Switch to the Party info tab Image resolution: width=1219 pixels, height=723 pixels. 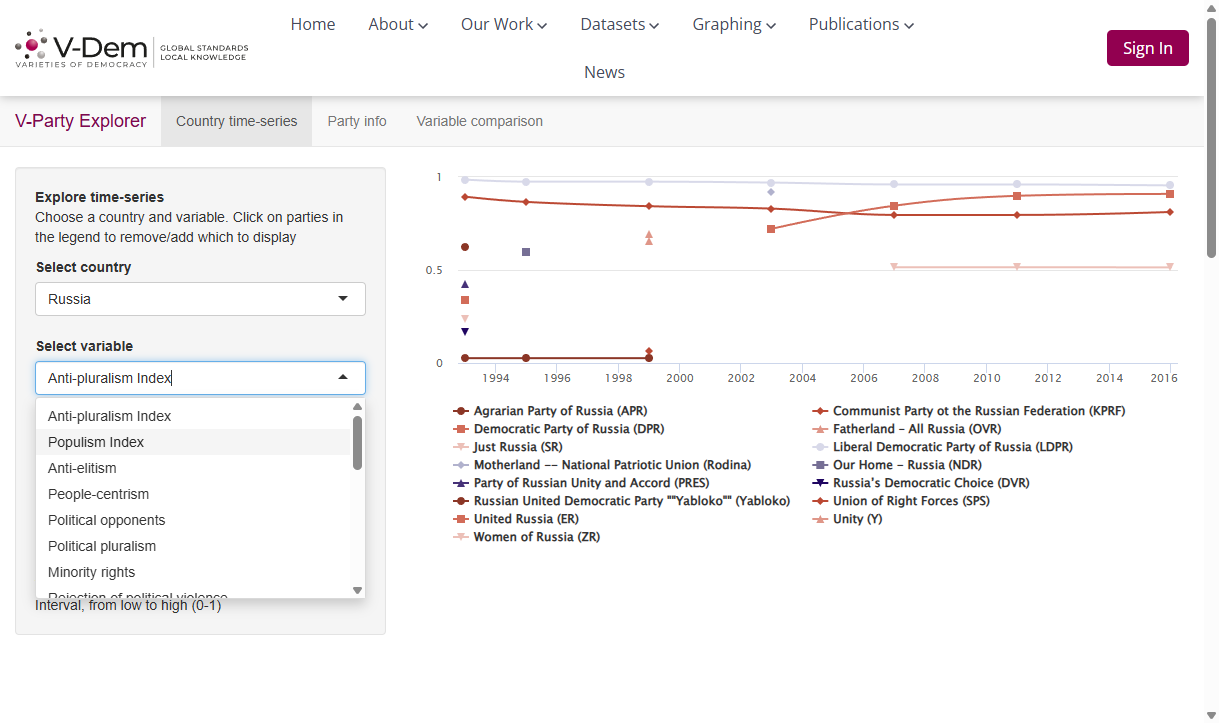357,121
